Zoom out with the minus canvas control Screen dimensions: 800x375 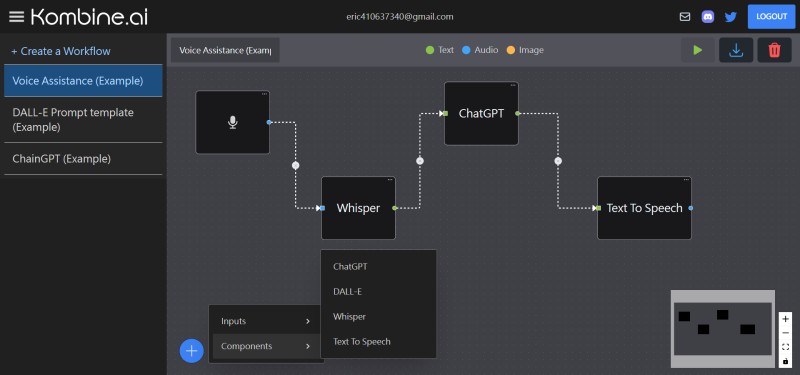785,333
